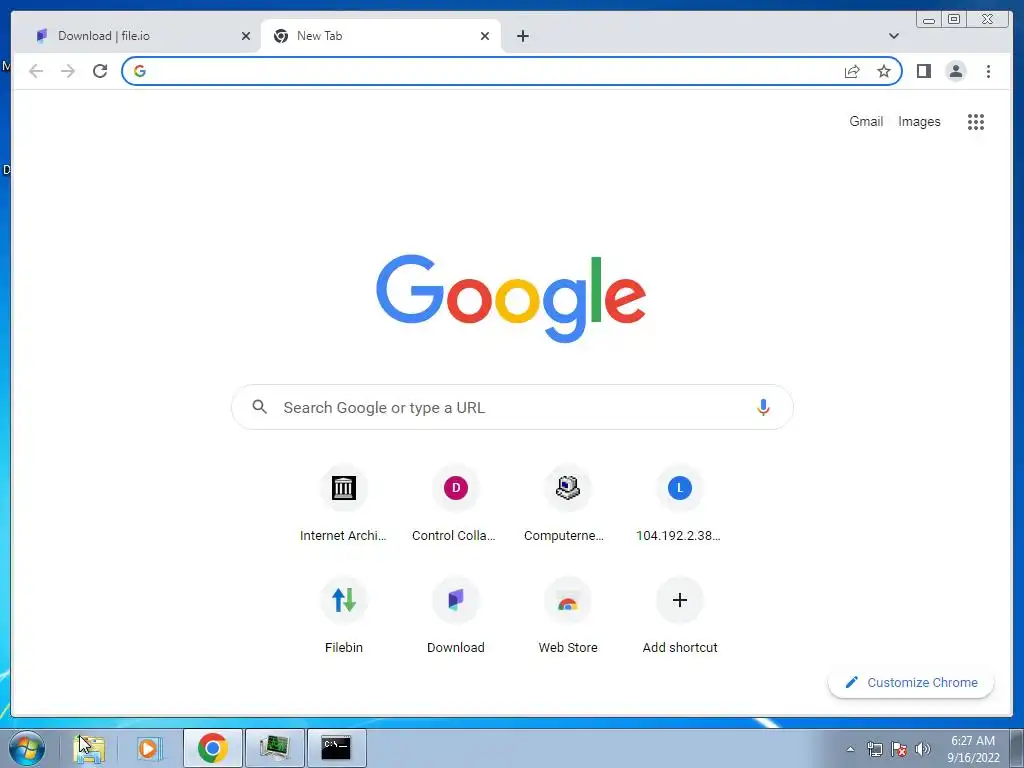This screenshot has width=1024, height=768.
Task: Open Google apps grid
Action: pyautogui.click(x=976, y=121)
